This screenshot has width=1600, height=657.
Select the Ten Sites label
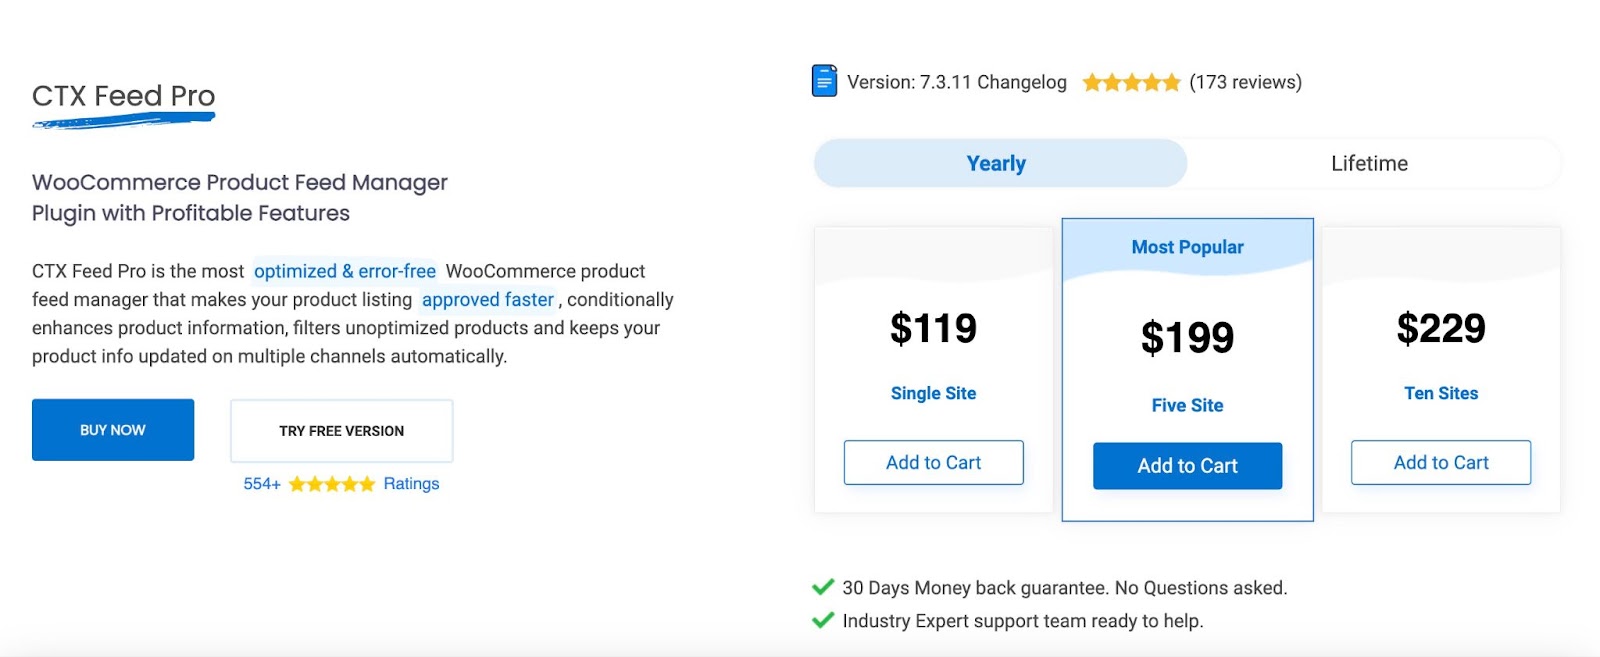click(1441, 393)
